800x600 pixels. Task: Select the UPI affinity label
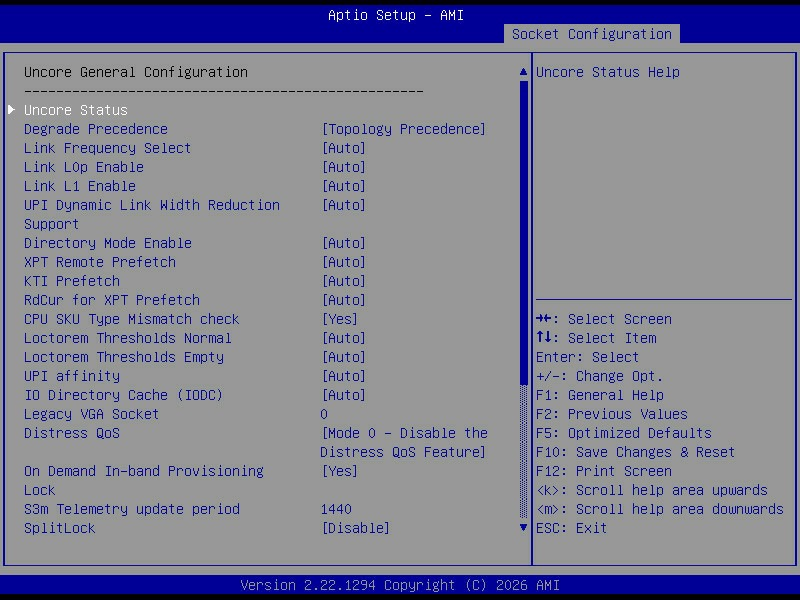click(x=72, y=376)
